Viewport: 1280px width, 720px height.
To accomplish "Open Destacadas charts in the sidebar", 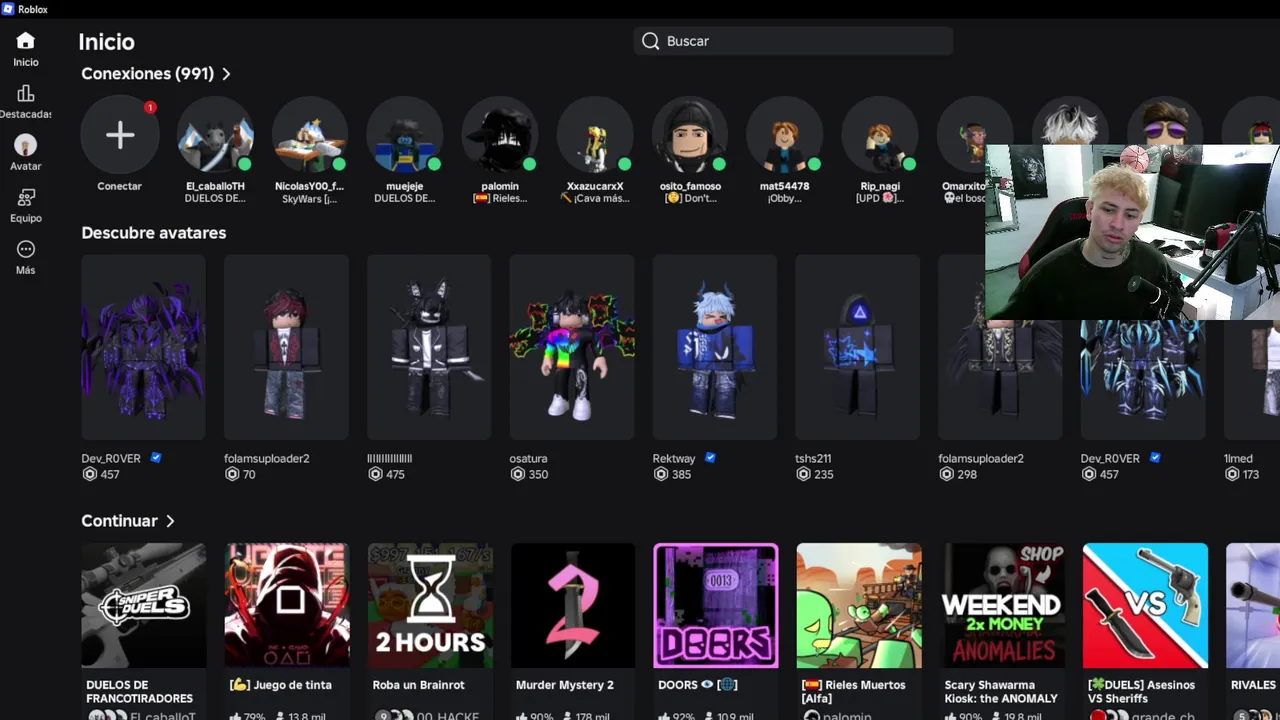I will pos(26,101).
